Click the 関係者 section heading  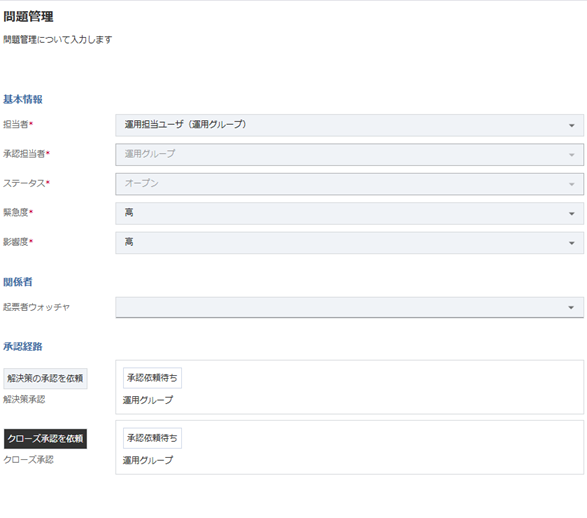pyautogui.click(x=18, y=282)
